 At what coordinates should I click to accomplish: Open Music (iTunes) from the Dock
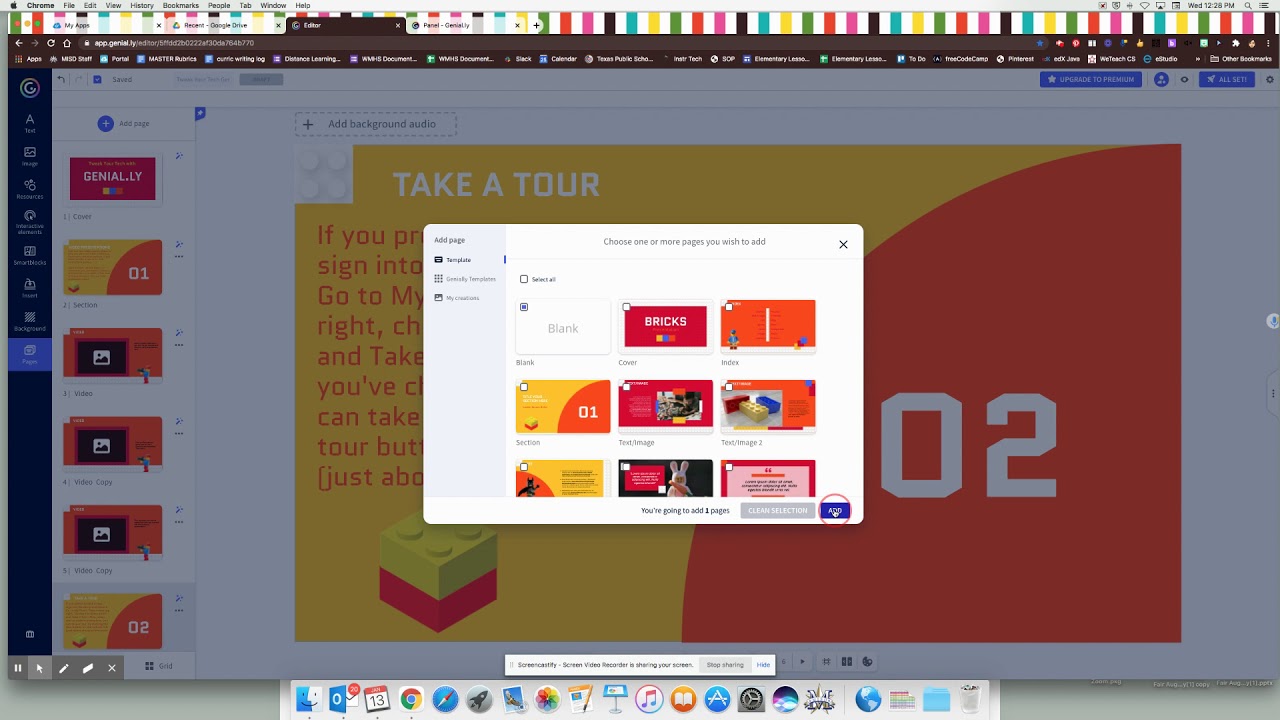(x=649, y=699)
